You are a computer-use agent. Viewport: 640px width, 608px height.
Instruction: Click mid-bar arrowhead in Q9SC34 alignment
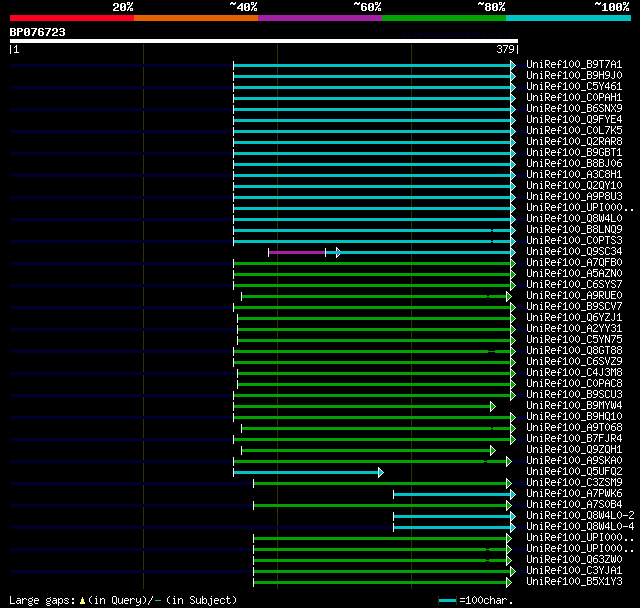click(338, 253)
